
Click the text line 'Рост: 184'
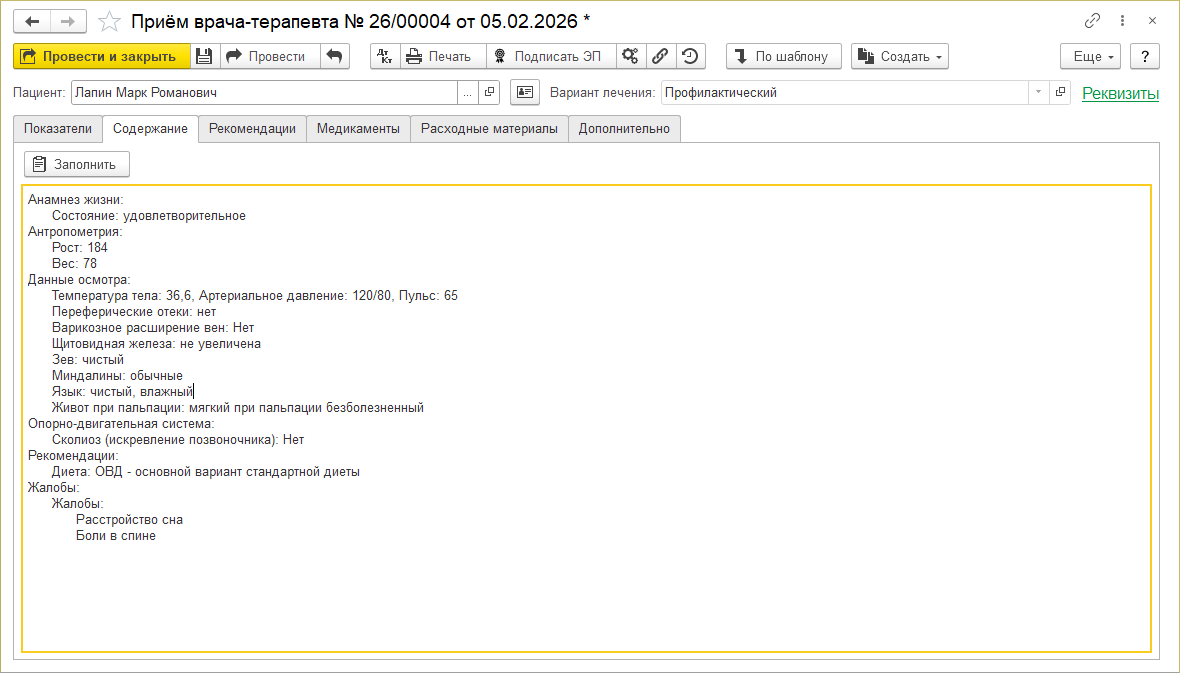pyautogui.click(x=80, y=248)
